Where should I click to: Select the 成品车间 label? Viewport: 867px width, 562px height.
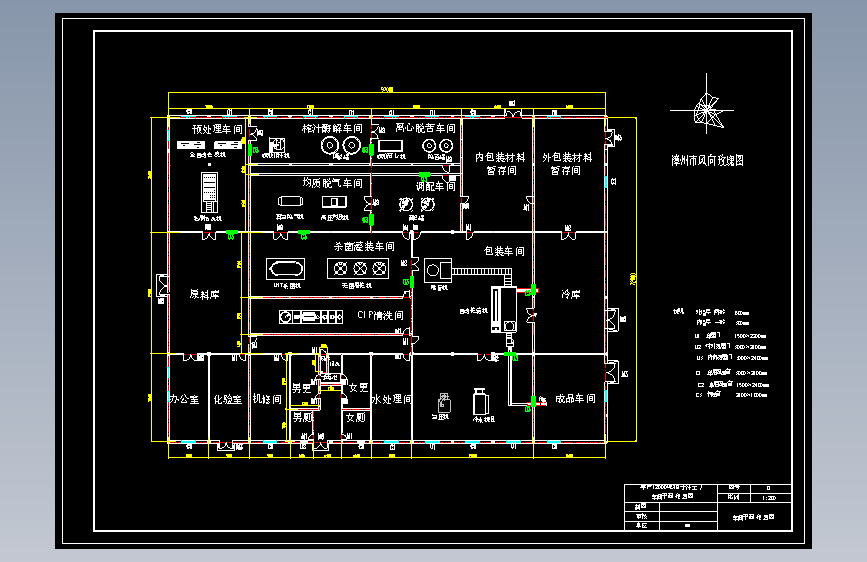(x=575, y=398)
